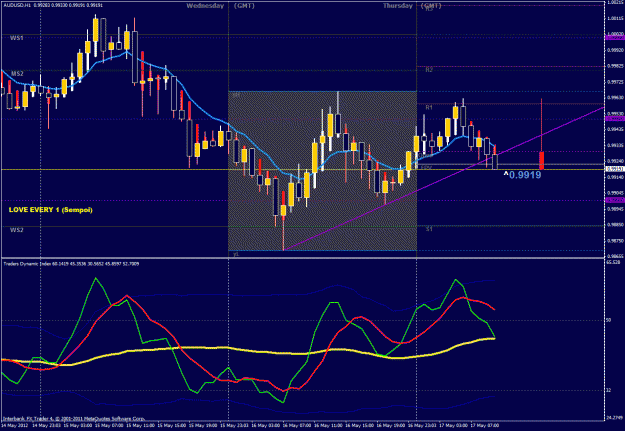
Task: Click the 14 May 2012 date label
Action: pyautogui.click(x=13, y=425)
